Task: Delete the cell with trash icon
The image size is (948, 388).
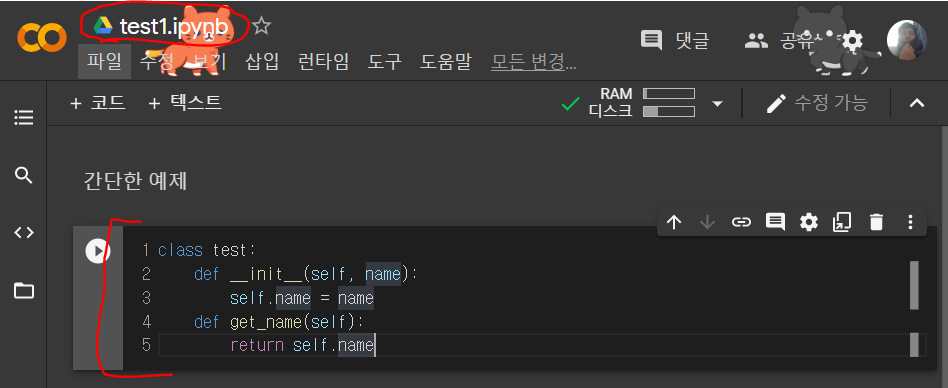Action: point(875,222)
